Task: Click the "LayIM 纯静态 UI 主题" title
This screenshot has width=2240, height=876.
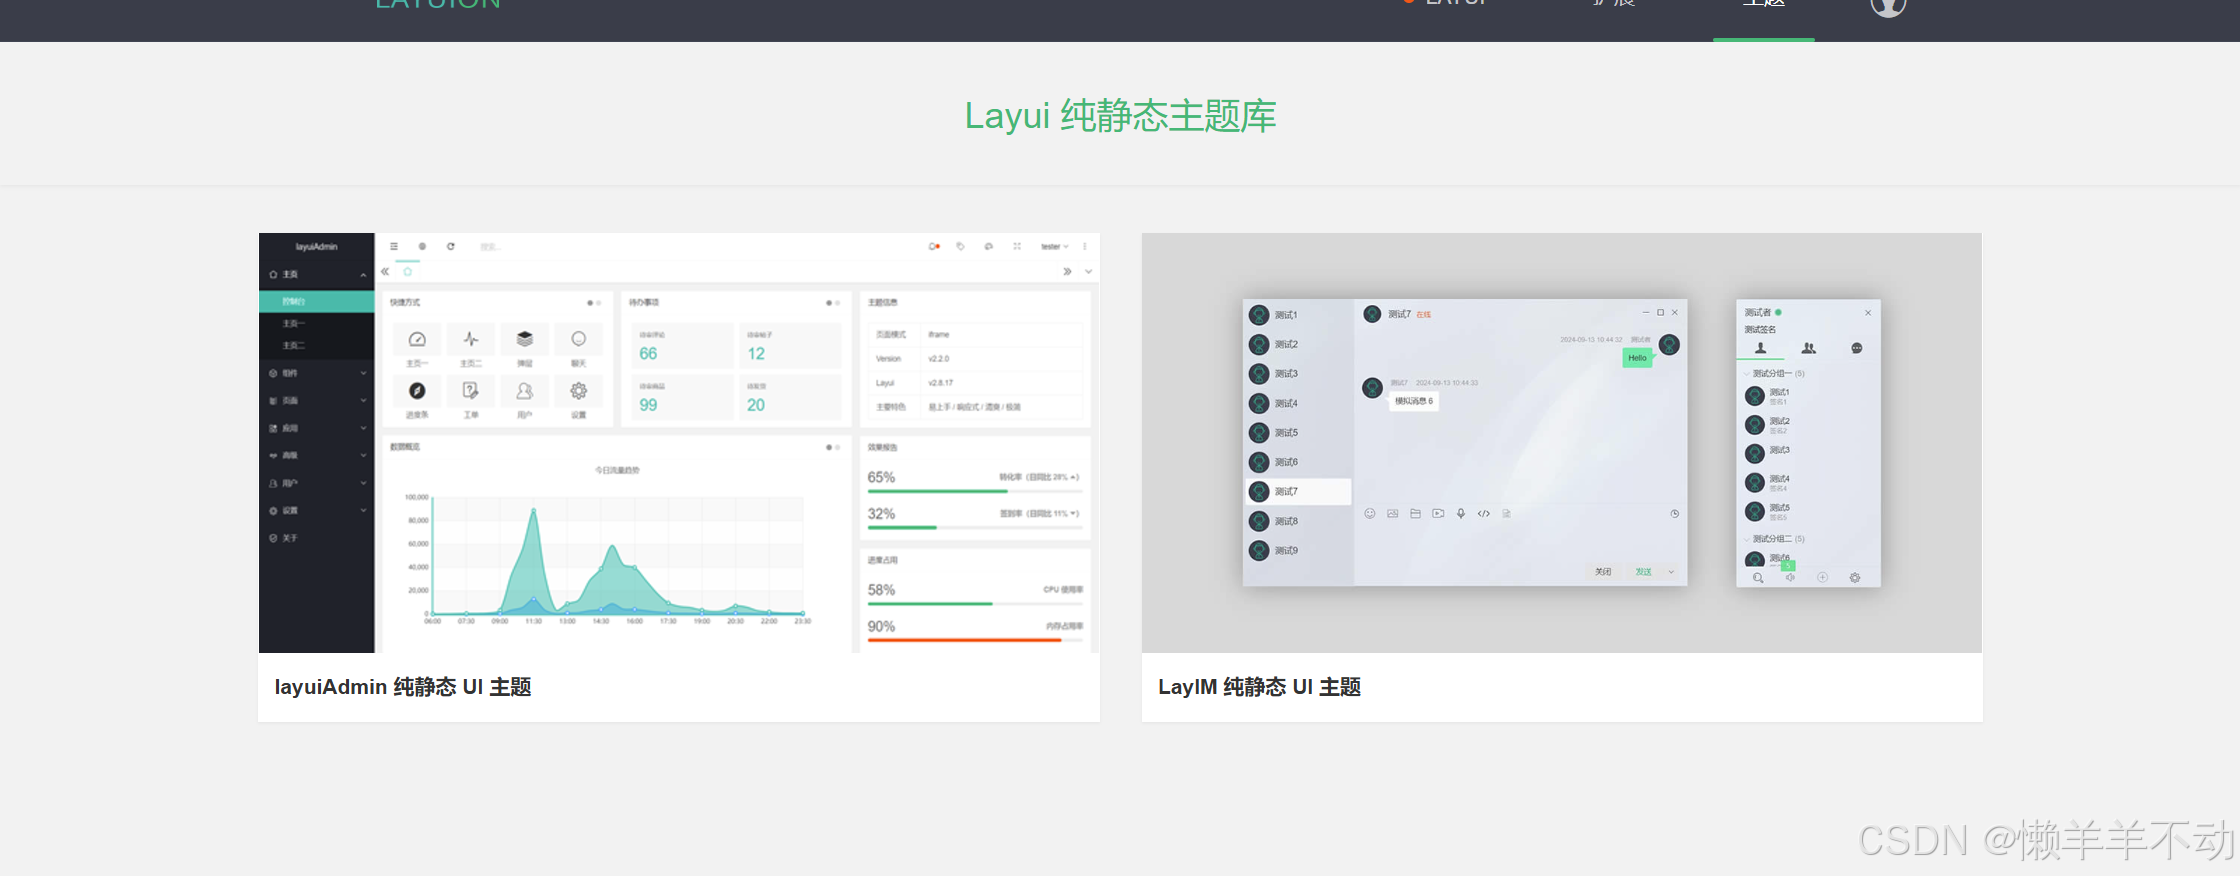Action: [1259, 687]
